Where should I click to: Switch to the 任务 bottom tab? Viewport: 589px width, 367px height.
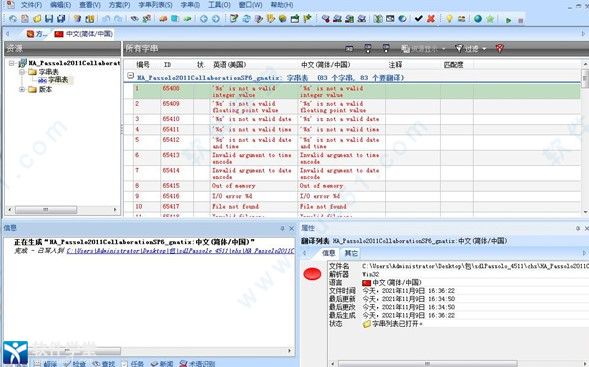click(133, 364)
